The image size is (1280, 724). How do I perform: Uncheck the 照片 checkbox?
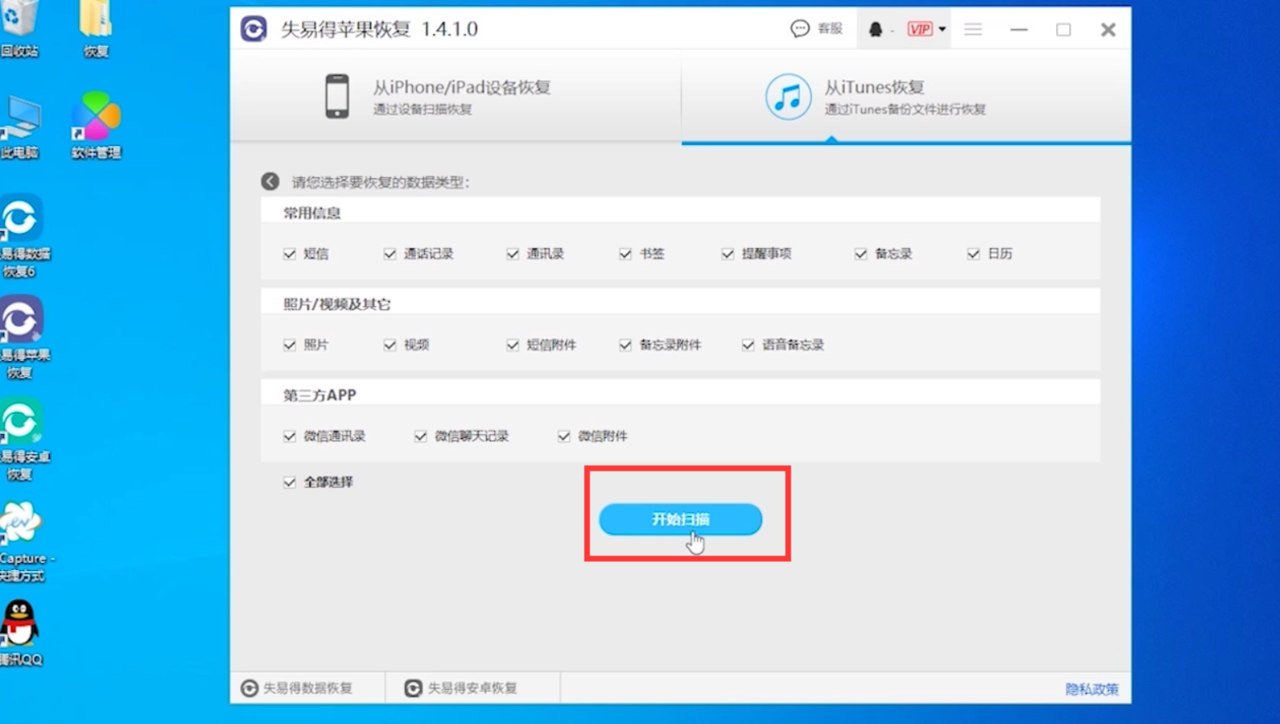(290, 345)
